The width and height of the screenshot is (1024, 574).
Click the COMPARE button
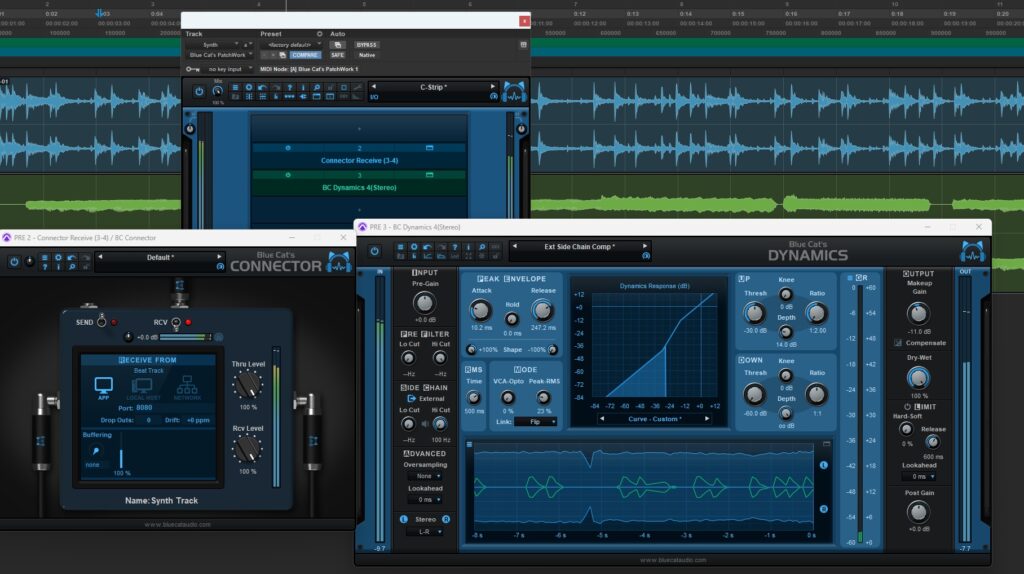(306, 55)
